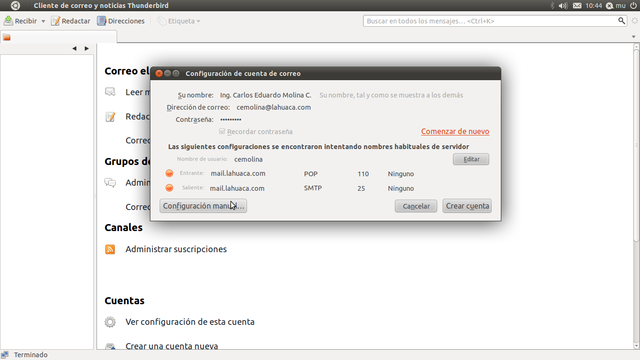
Task: Open the messaging envelope indicator
Action: [x=577, y=5]
